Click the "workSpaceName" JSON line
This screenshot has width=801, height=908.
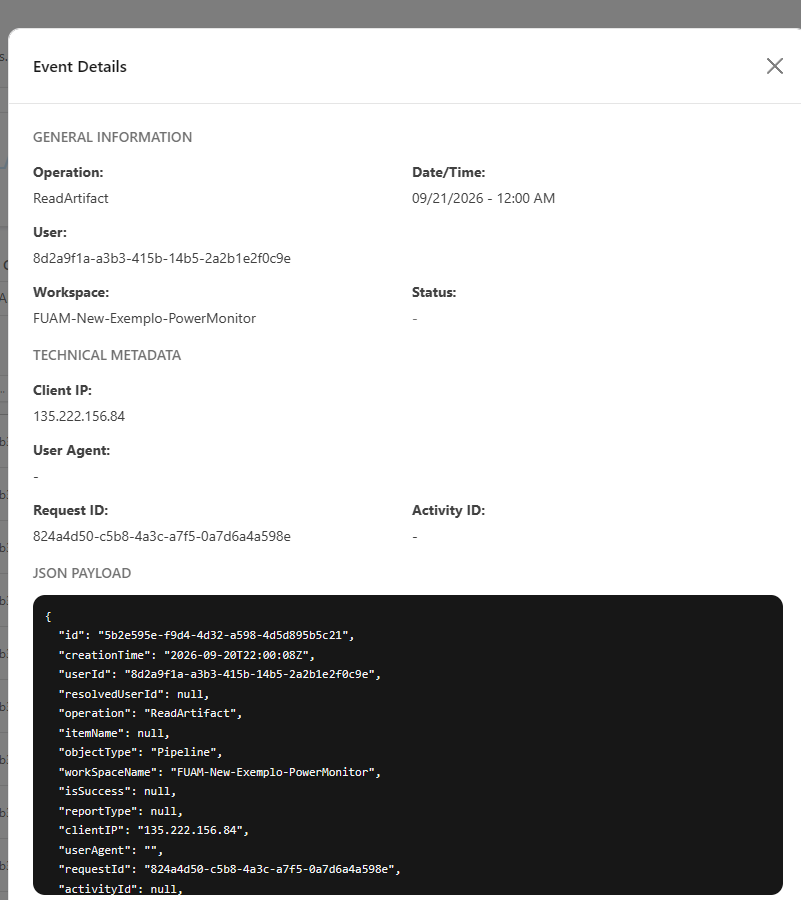220,772
